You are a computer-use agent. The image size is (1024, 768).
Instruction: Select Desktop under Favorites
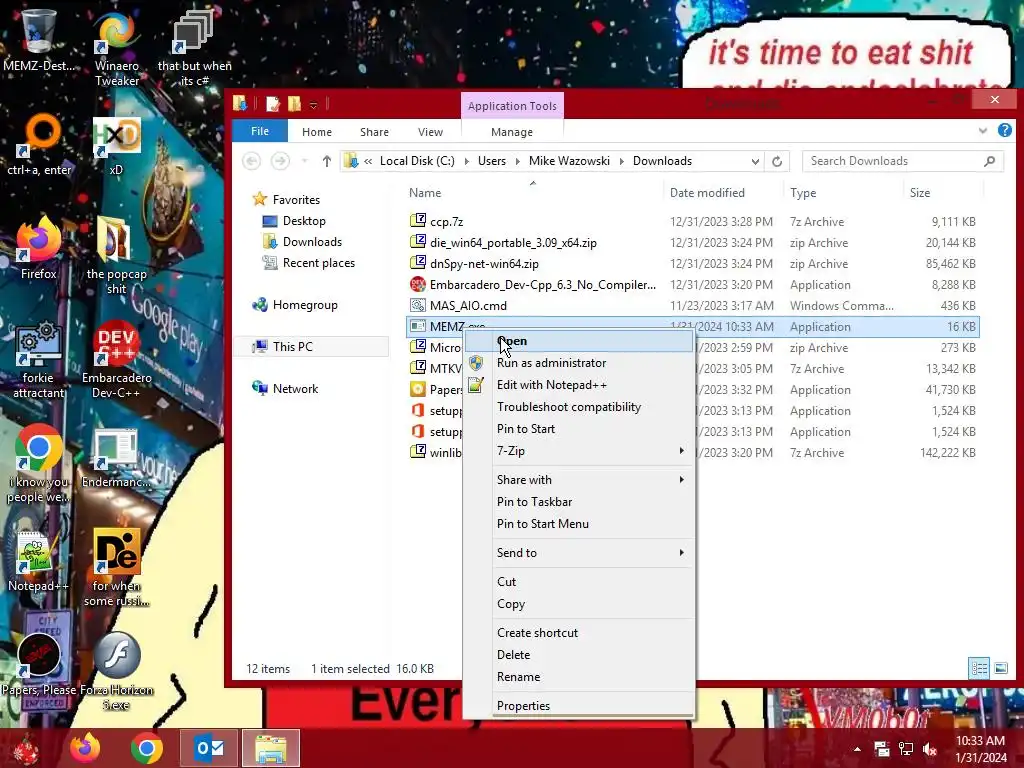pyautogui.click(x=304, y=221)
